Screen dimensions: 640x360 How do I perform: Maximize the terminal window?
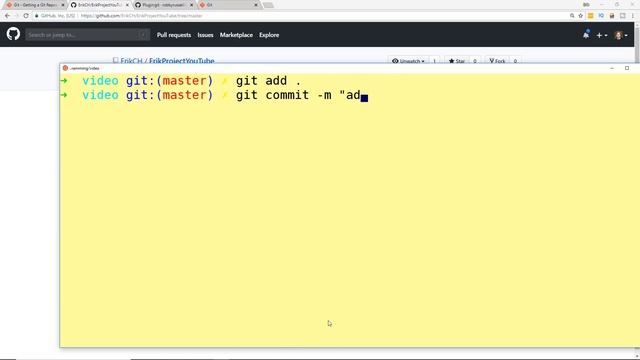pos(627,68)
